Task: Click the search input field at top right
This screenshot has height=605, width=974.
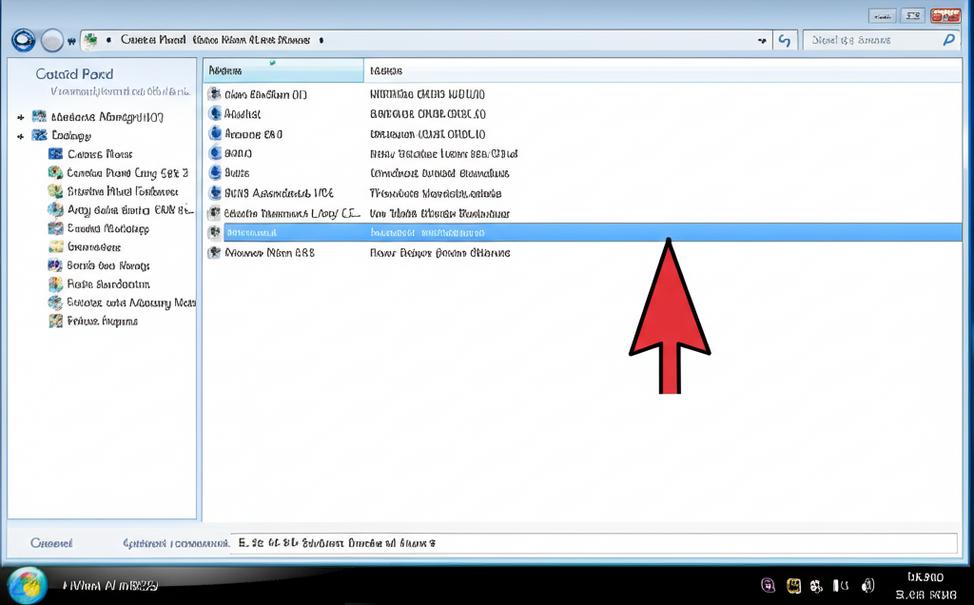Action: pos(870,40)
